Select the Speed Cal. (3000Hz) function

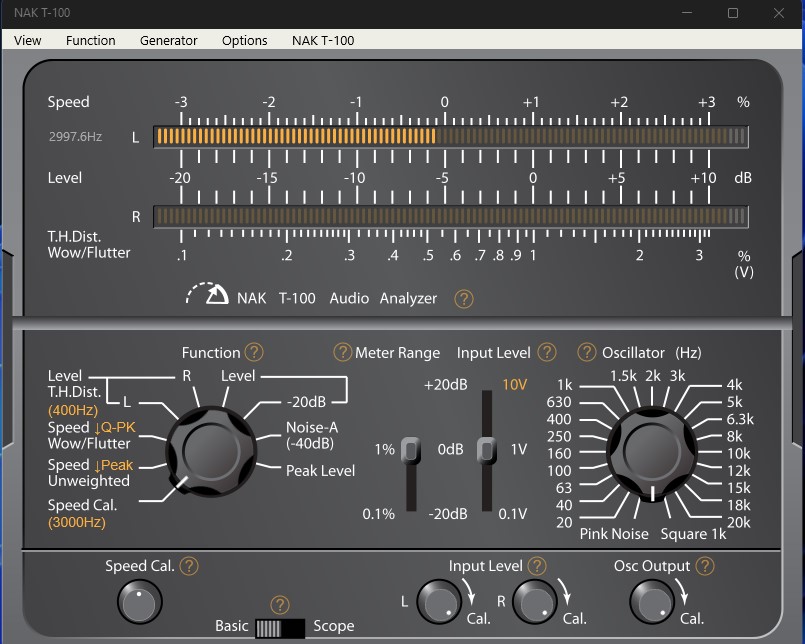(x=82, y=514)
